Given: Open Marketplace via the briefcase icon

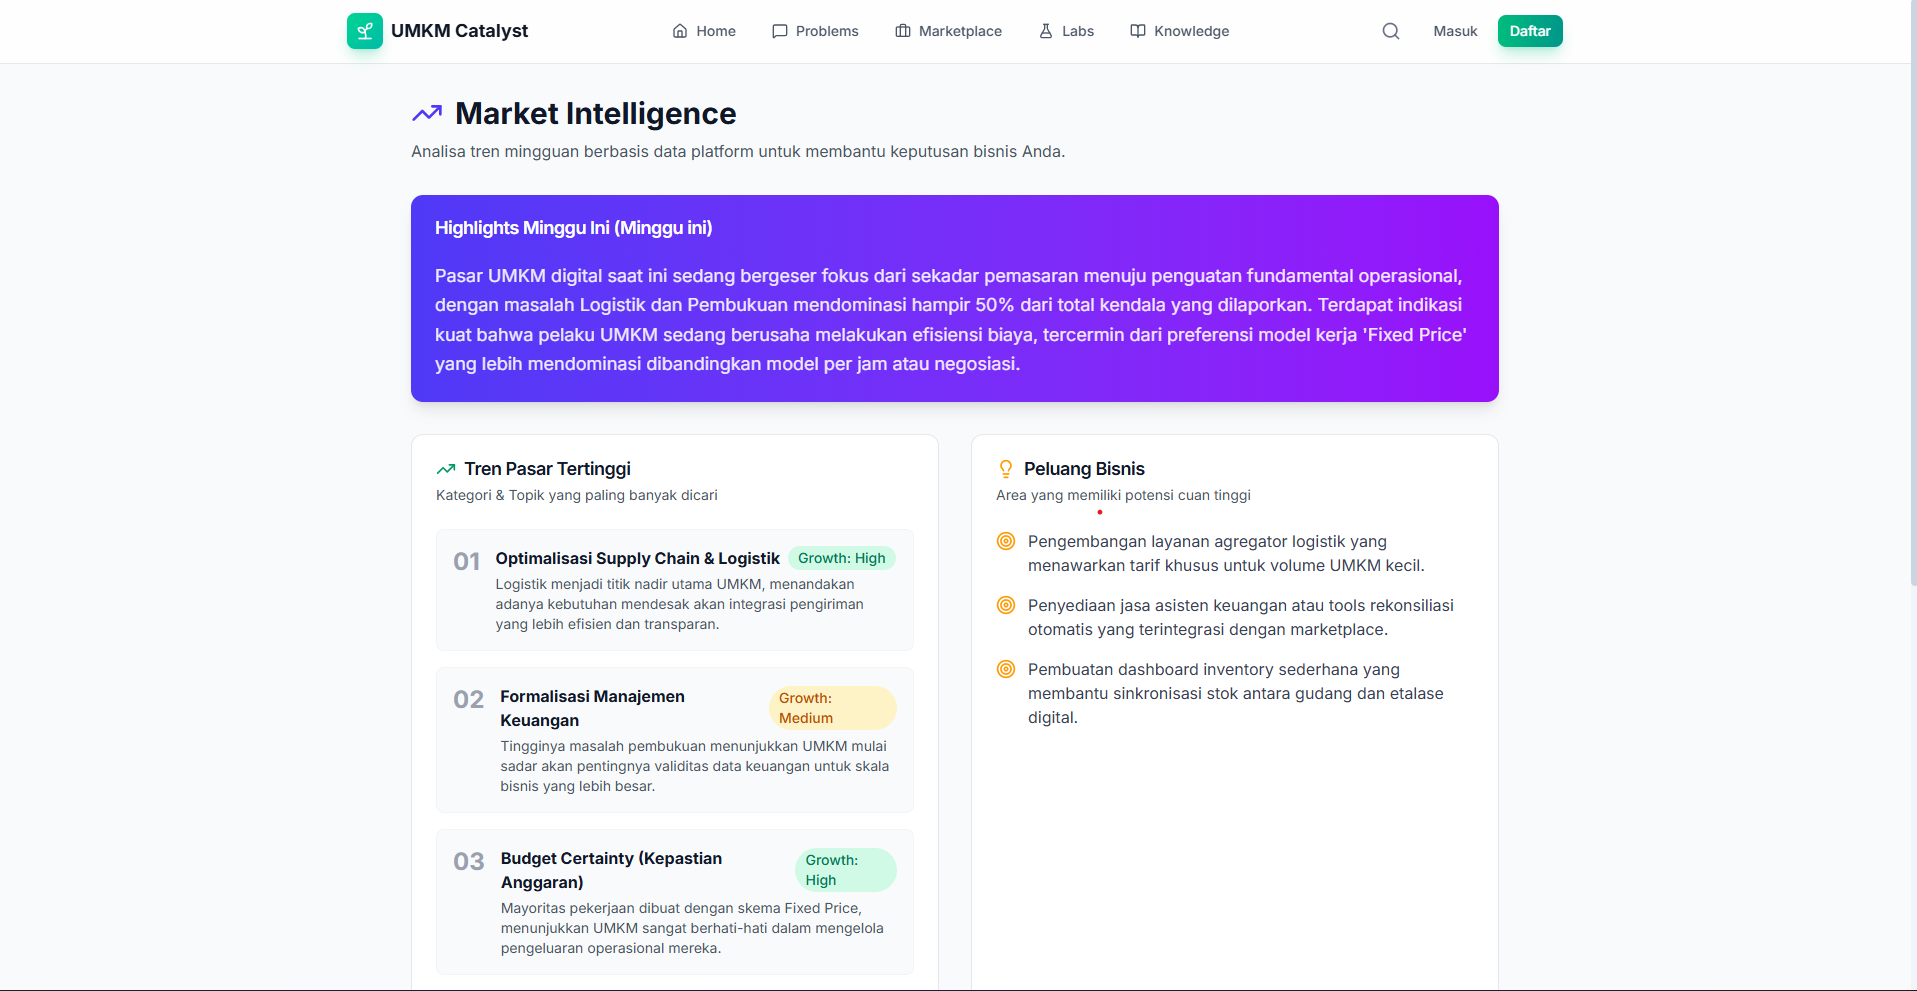Looking at the screenshot, I should [x=901, y=31].
